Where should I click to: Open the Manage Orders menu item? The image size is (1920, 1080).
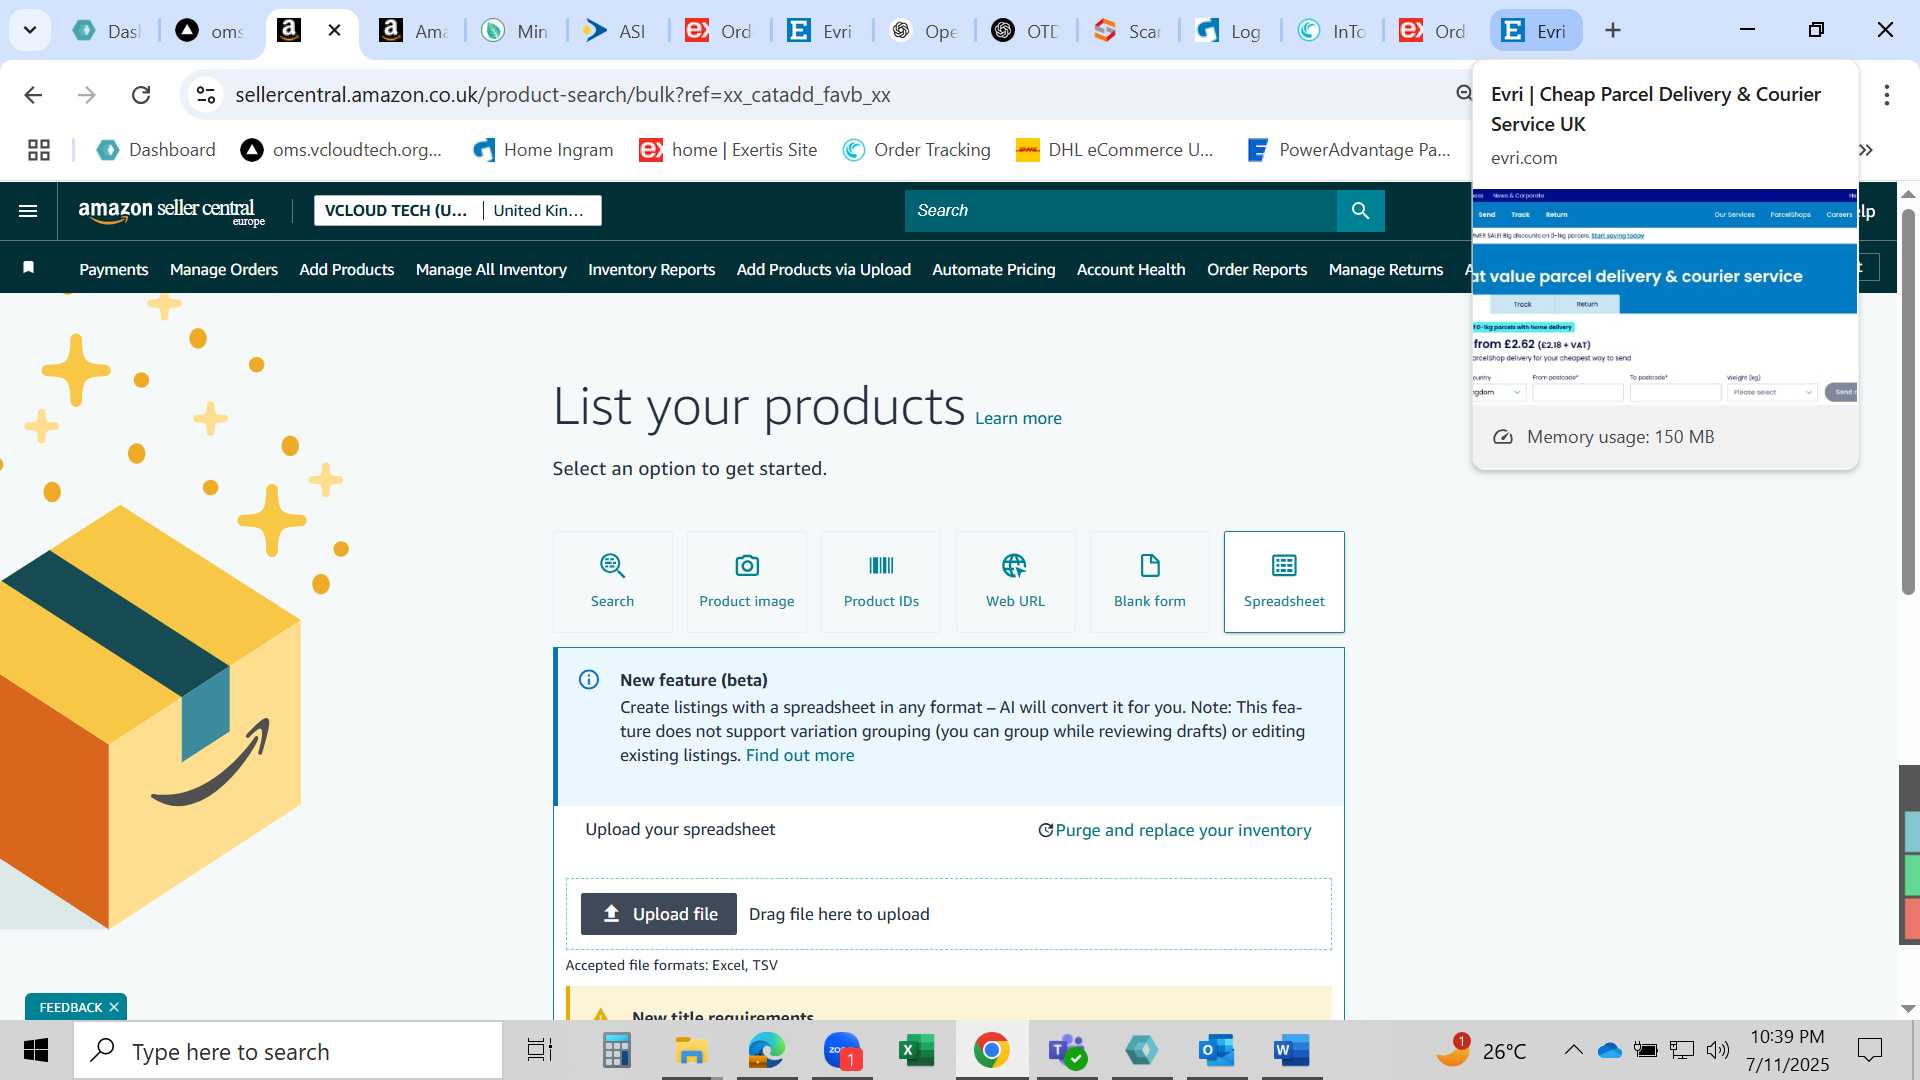point(224,269)
